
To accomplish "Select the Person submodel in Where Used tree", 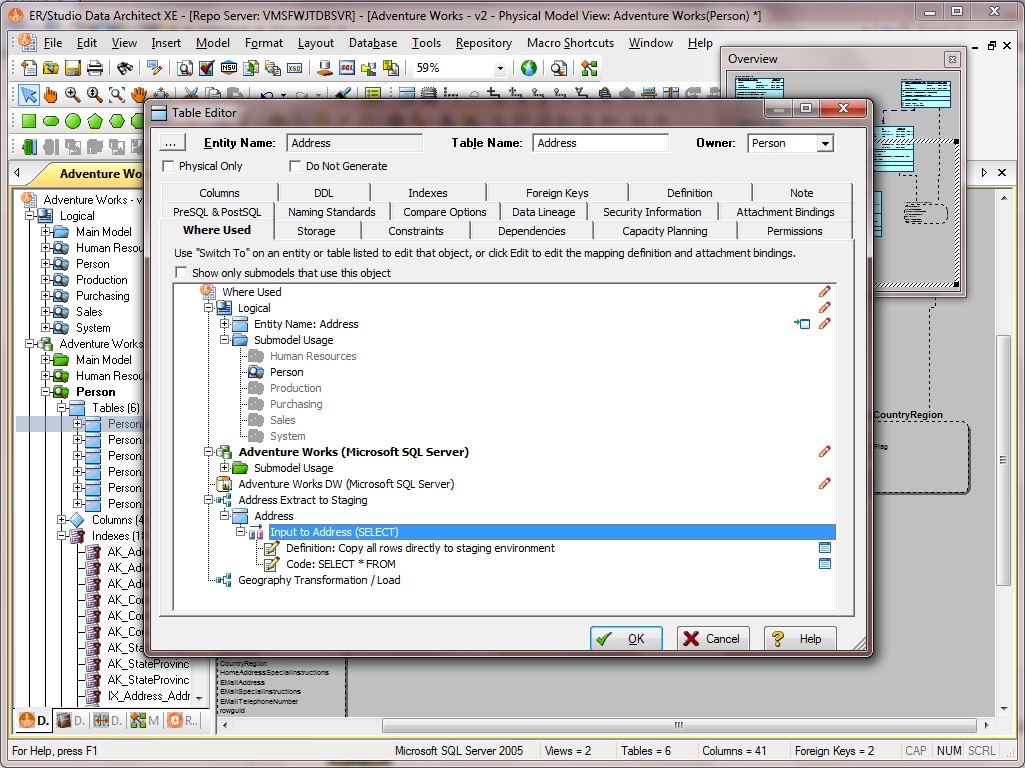I will [x=286, y=372].
